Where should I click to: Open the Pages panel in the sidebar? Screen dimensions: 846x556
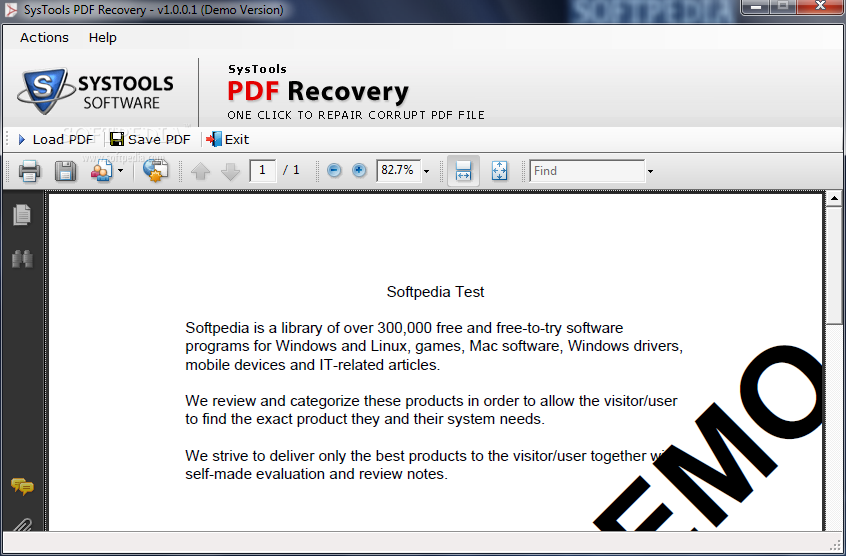(22, 215)
